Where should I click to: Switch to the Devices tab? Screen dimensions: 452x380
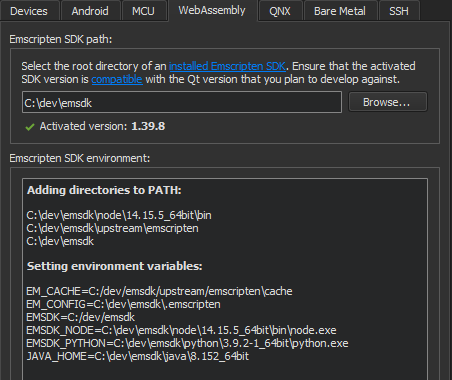(29, 11)
